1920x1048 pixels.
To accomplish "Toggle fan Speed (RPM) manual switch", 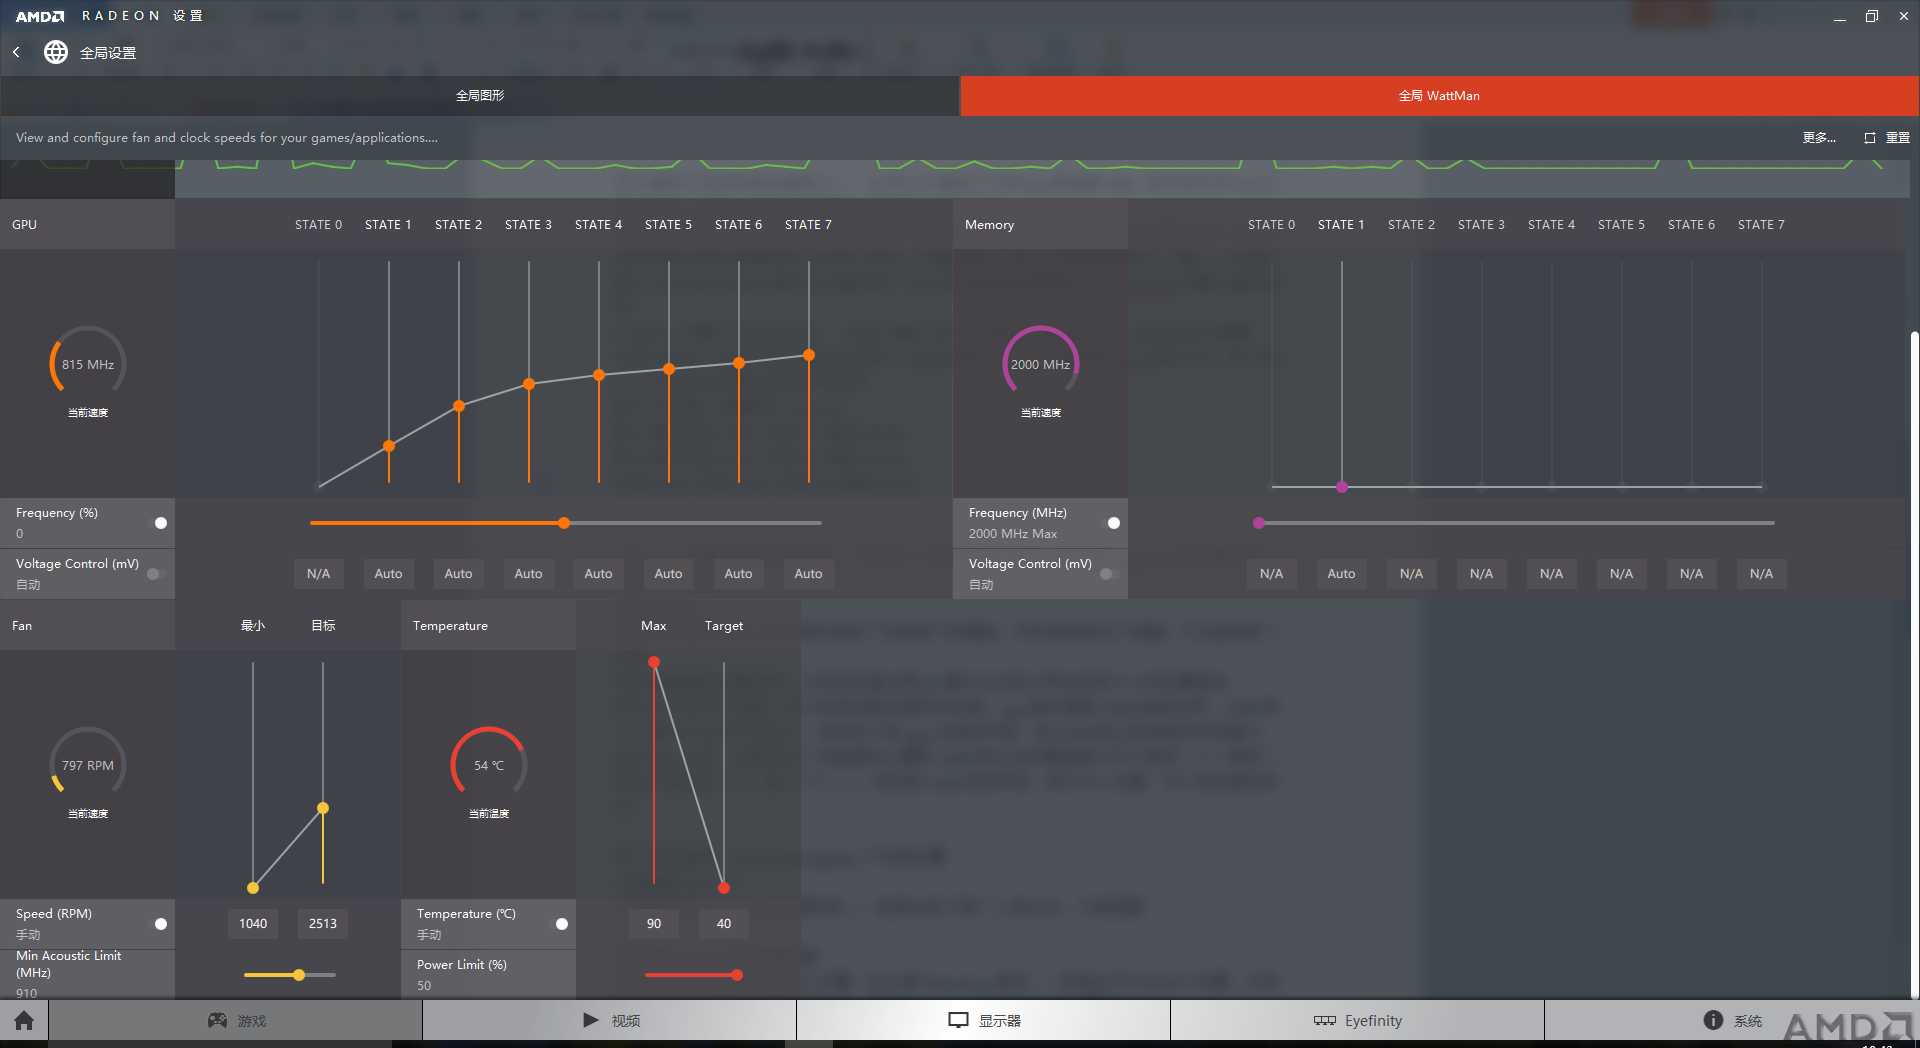I will click(157, 924).
